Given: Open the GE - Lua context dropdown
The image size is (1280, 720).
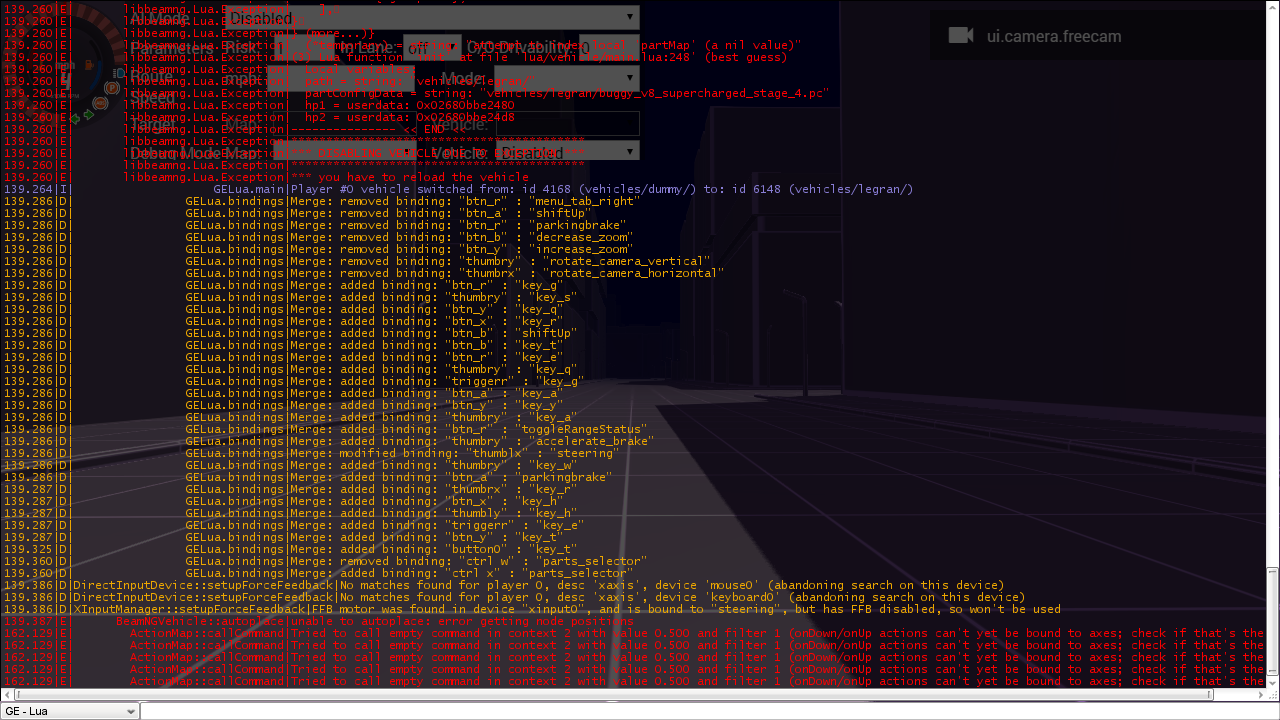Looking at the screenshot, I should tap(70, 711).
